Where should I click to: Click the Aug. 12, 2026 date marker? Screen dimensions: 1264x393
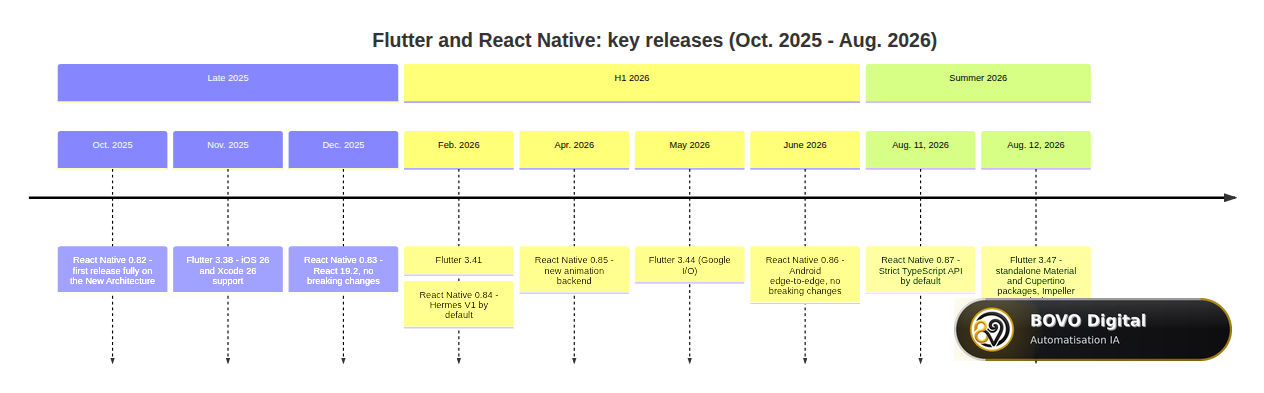pyautogui.click(x=1036, y=150)
